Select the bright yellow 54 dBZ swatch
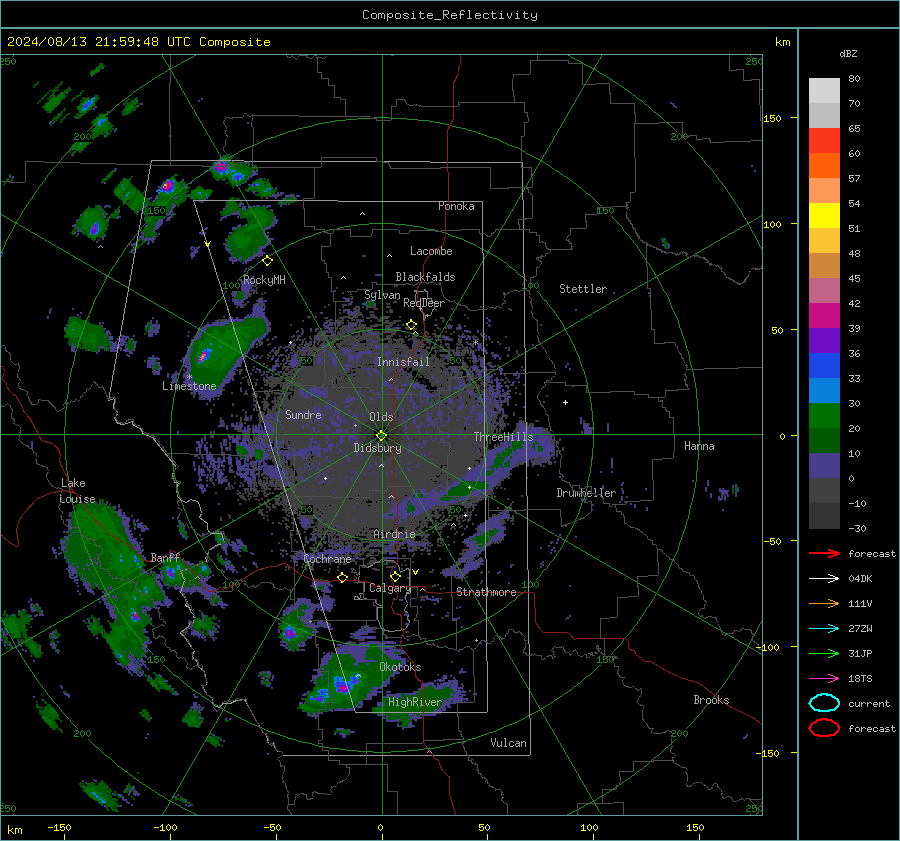The image size is (900, 841). point(824,215)
